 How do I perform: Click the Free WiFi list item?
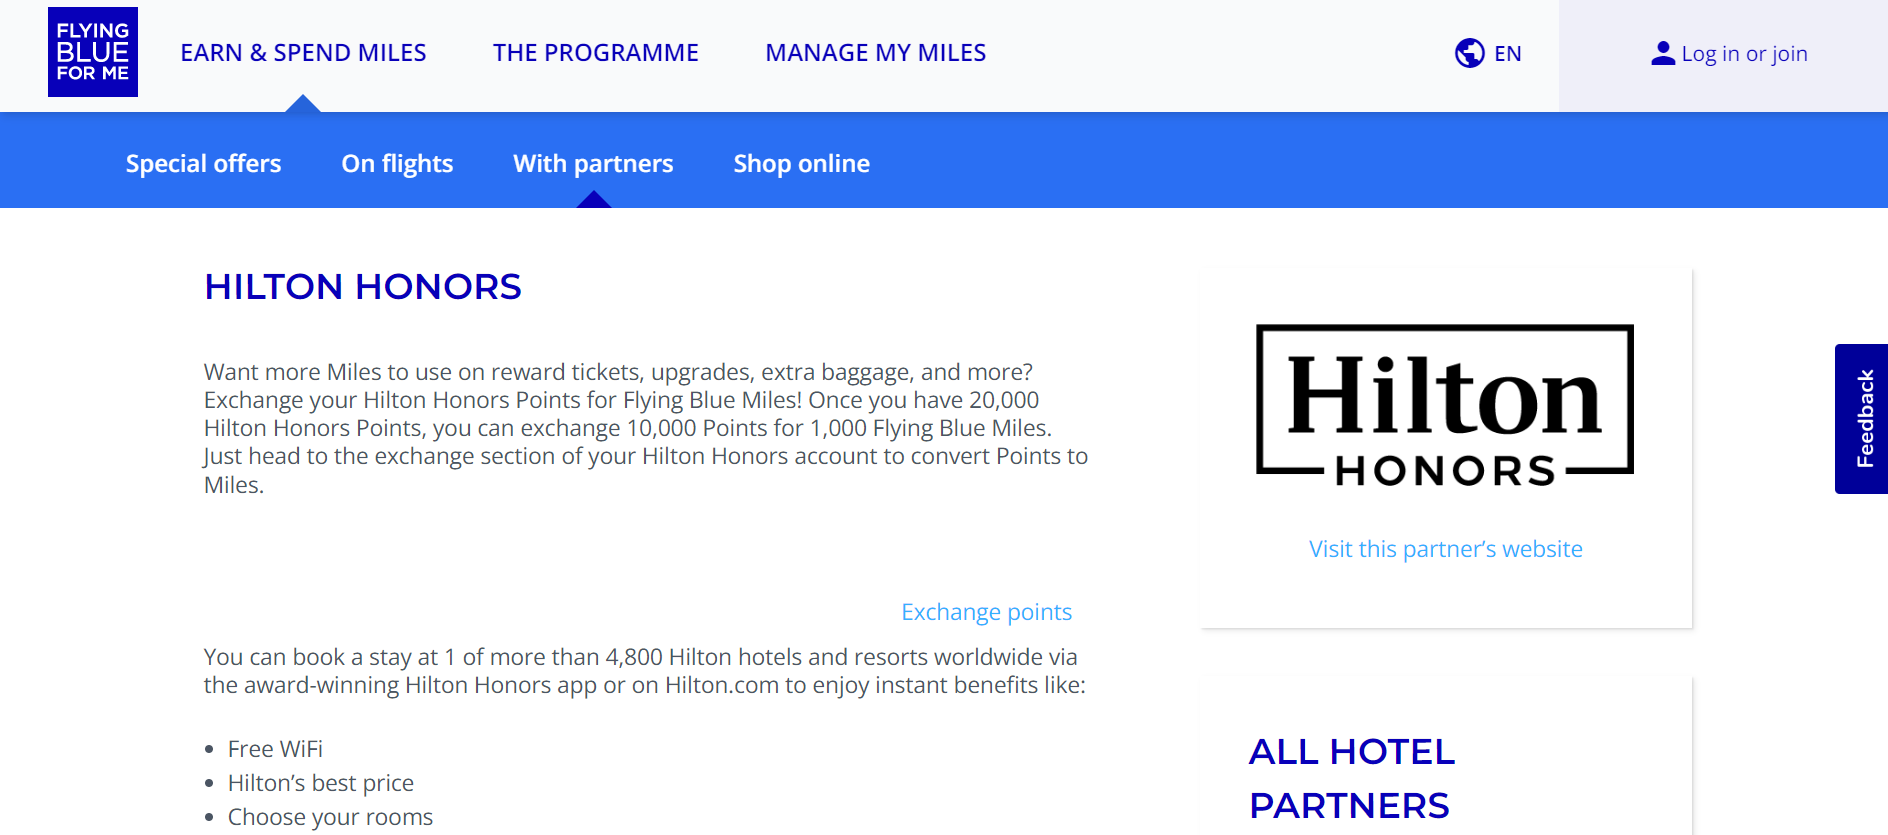(x=275, y=749)
